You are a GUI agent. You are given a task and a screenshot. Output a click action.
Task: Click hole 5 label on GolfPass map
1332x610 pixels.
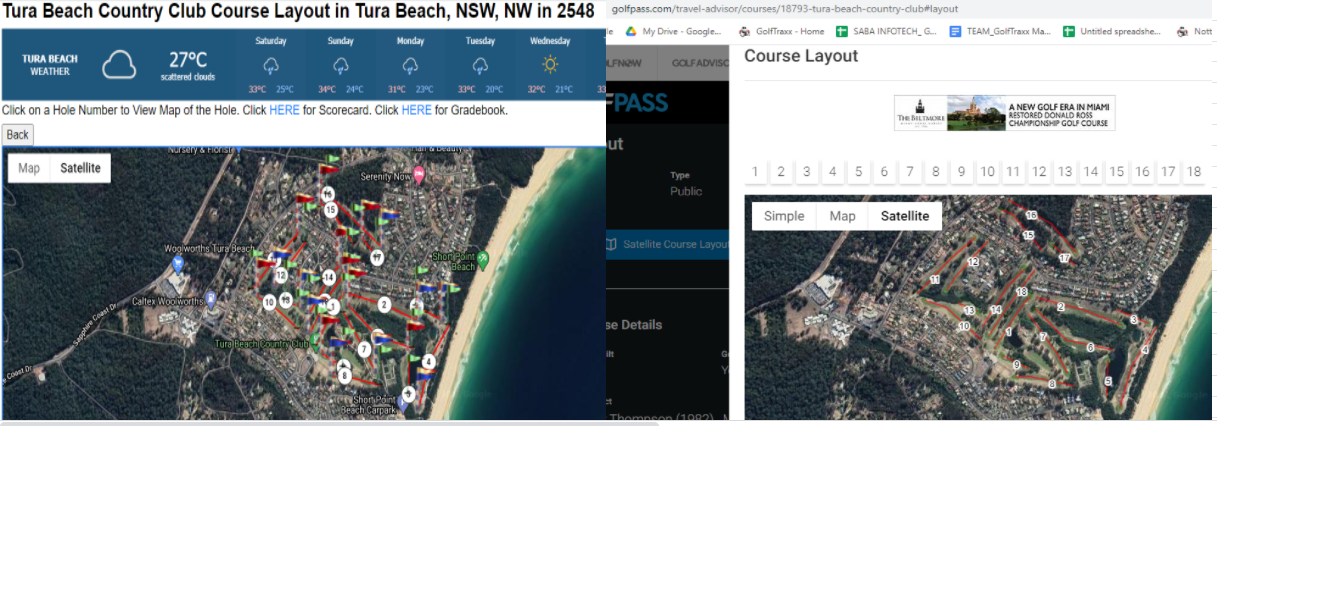[1107, 381]
